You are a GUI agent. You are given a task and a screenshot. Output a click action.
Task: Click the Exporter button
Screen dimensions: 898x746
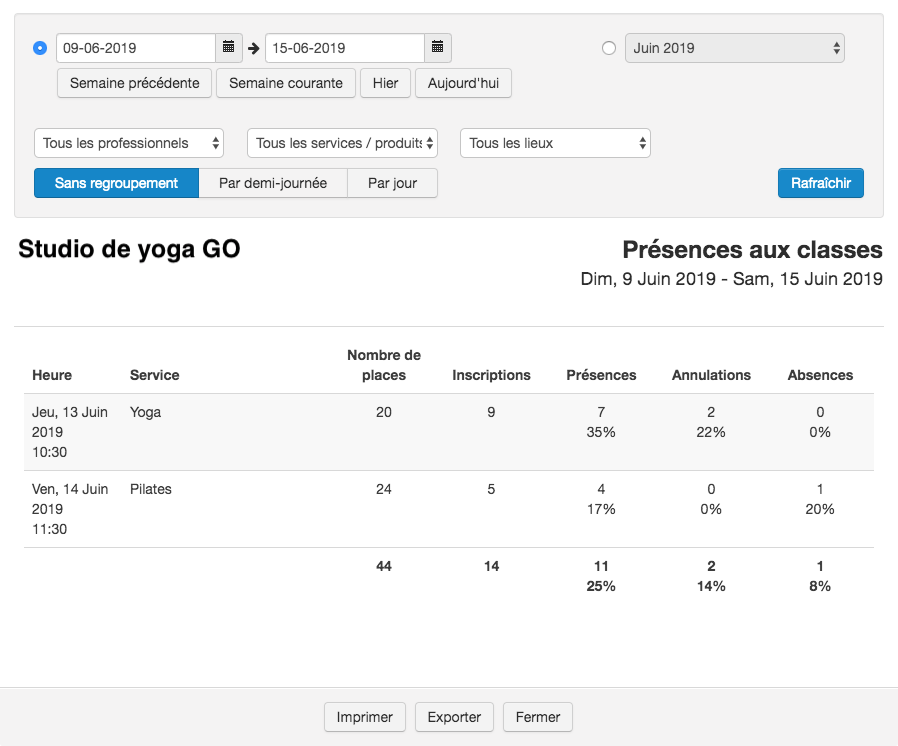[x=454, y=717]
